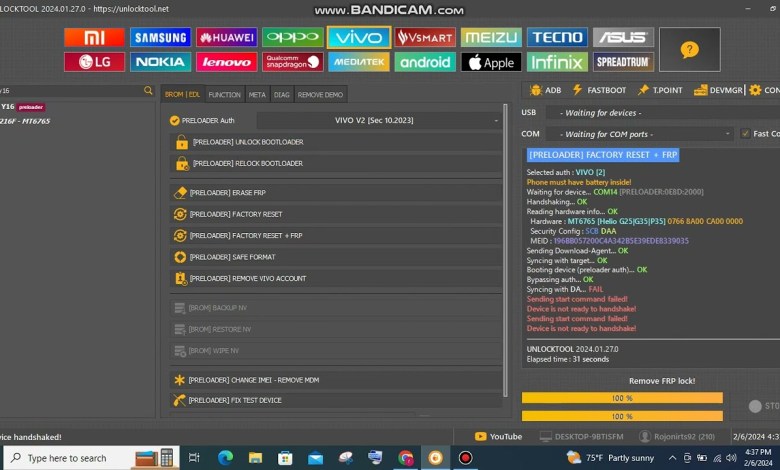Image resolution: width=780 pixels, height=470 pixels.
Task: Open the Qualcomm Snapdragon section
Action: 292,62
